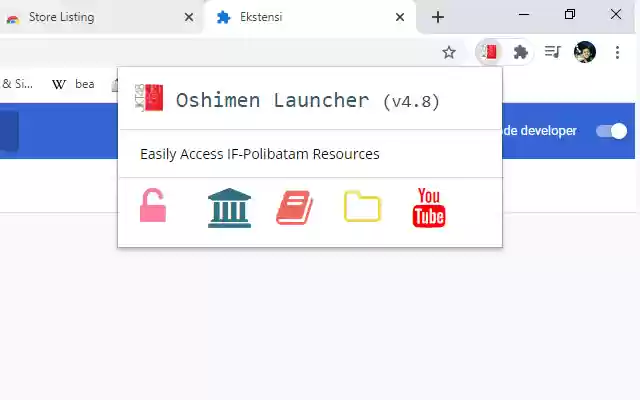Open the red book shortcut
The image size is (640, 400).
(x=295, y=207)
